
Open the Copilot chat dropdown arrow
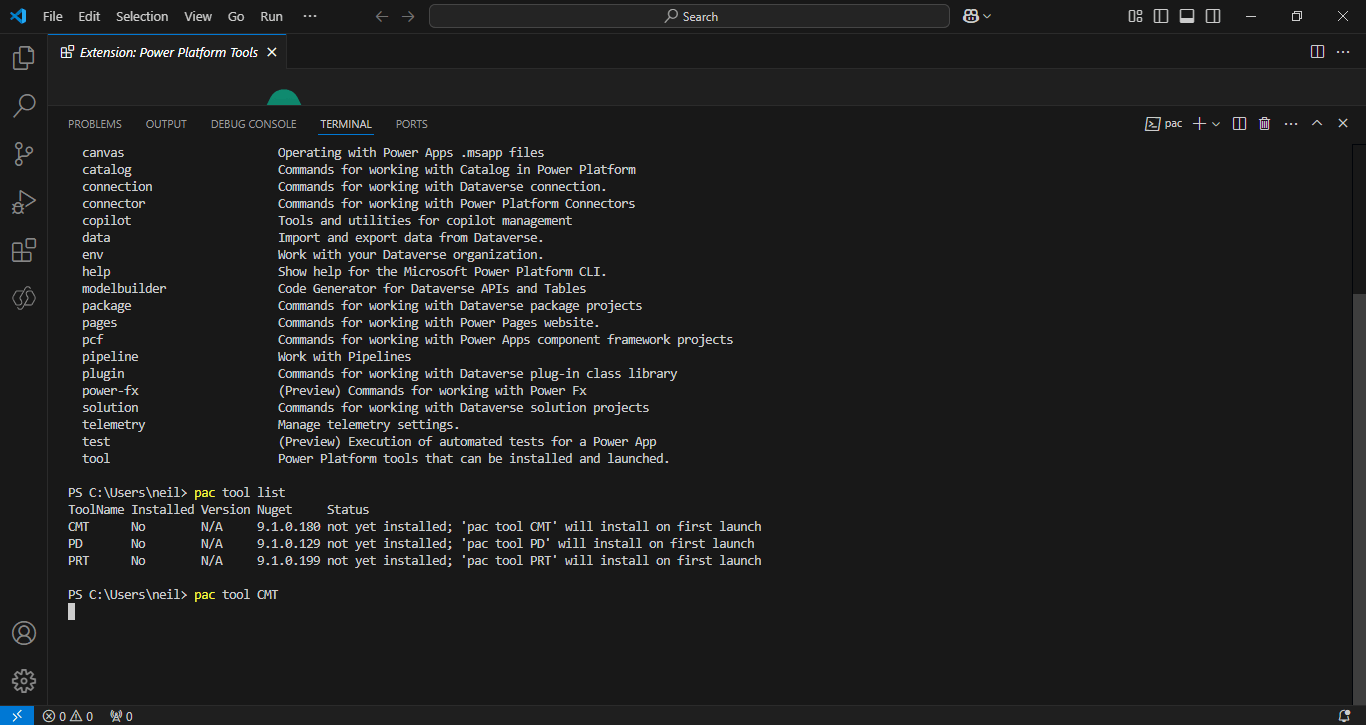988,16
